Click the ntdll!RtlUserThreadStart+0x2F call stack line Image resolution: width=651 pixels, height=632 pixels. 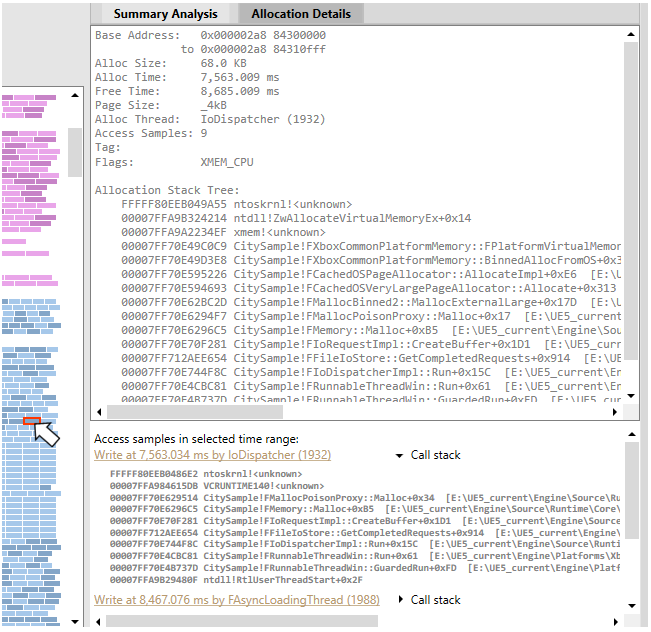[236, 580]
